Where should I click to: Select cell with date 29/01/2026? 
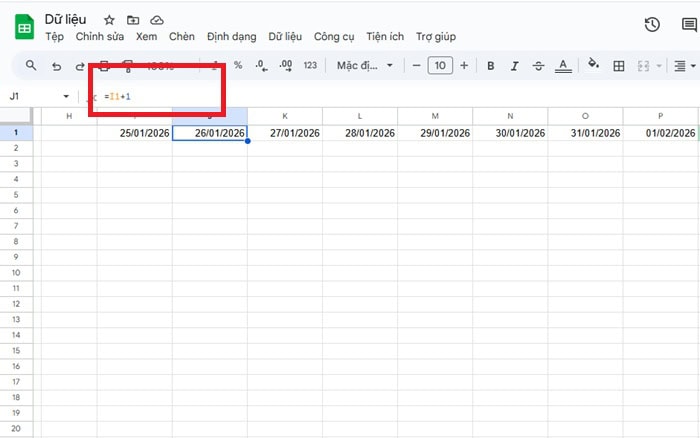click(x=435, y=133)
